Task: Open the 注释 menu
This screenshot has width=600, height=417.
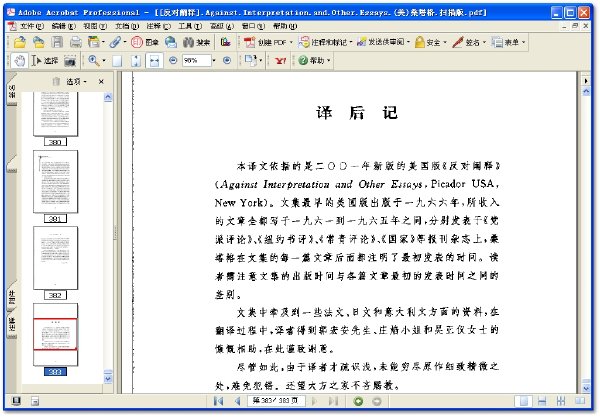Action: tap(158, 26)
